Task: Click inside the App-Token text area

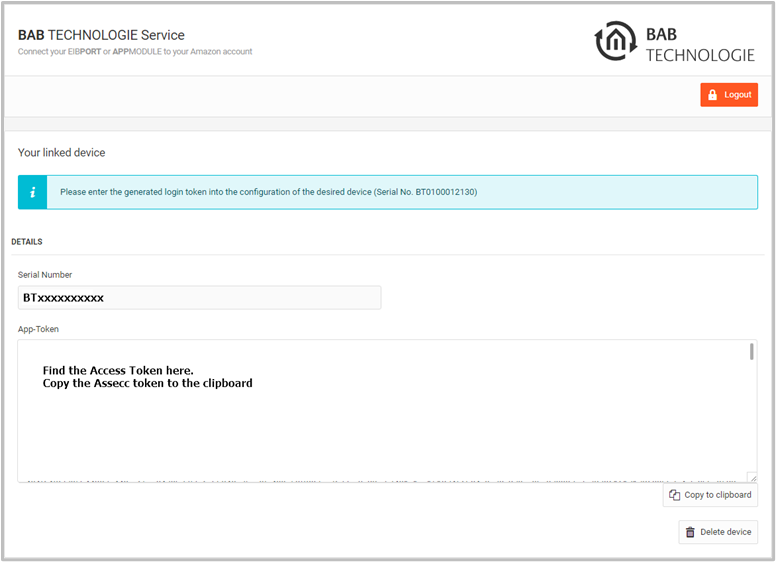Action: coord(380,420)
